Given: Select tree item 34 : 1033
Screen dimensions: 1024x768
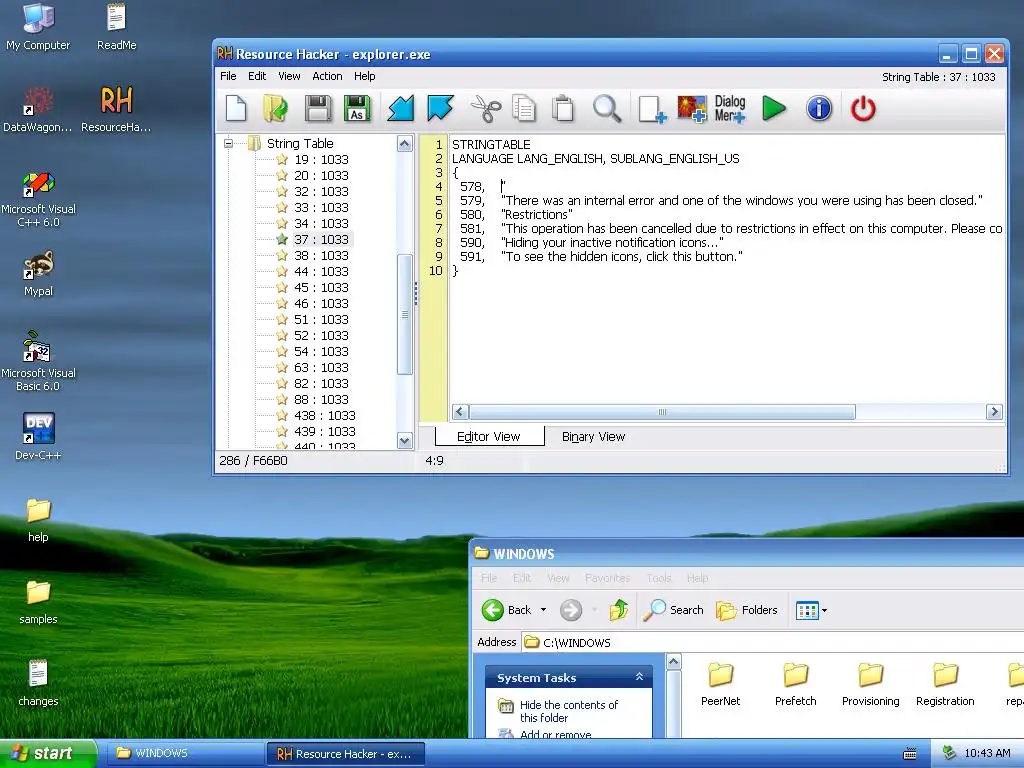Looking at the screenshot, I should coord(321,223).
